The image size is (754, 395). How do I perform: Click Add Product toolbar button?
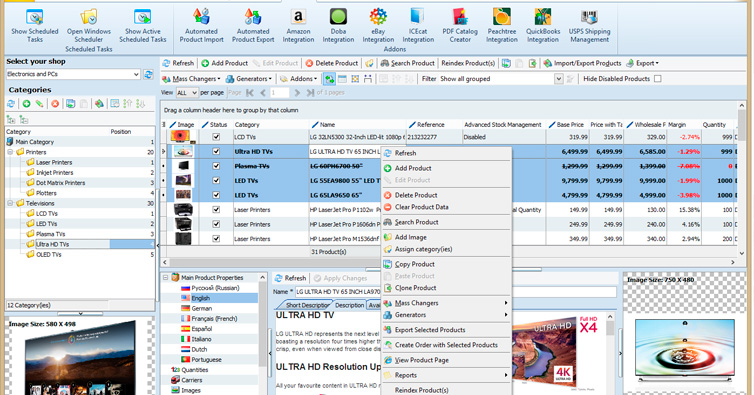[225, 63]
